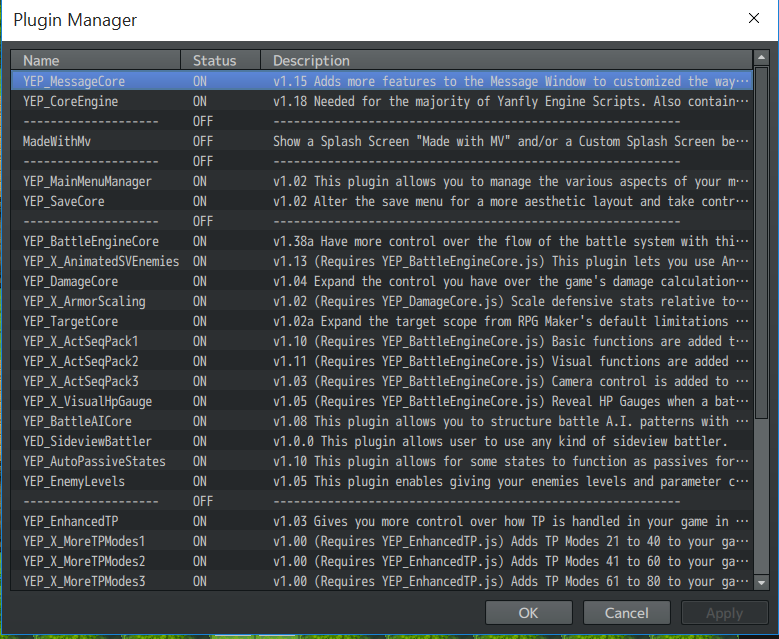Select the YEP_X_ActSeqPack2 plugin row

pyautogui.click(x=382, y=361)
